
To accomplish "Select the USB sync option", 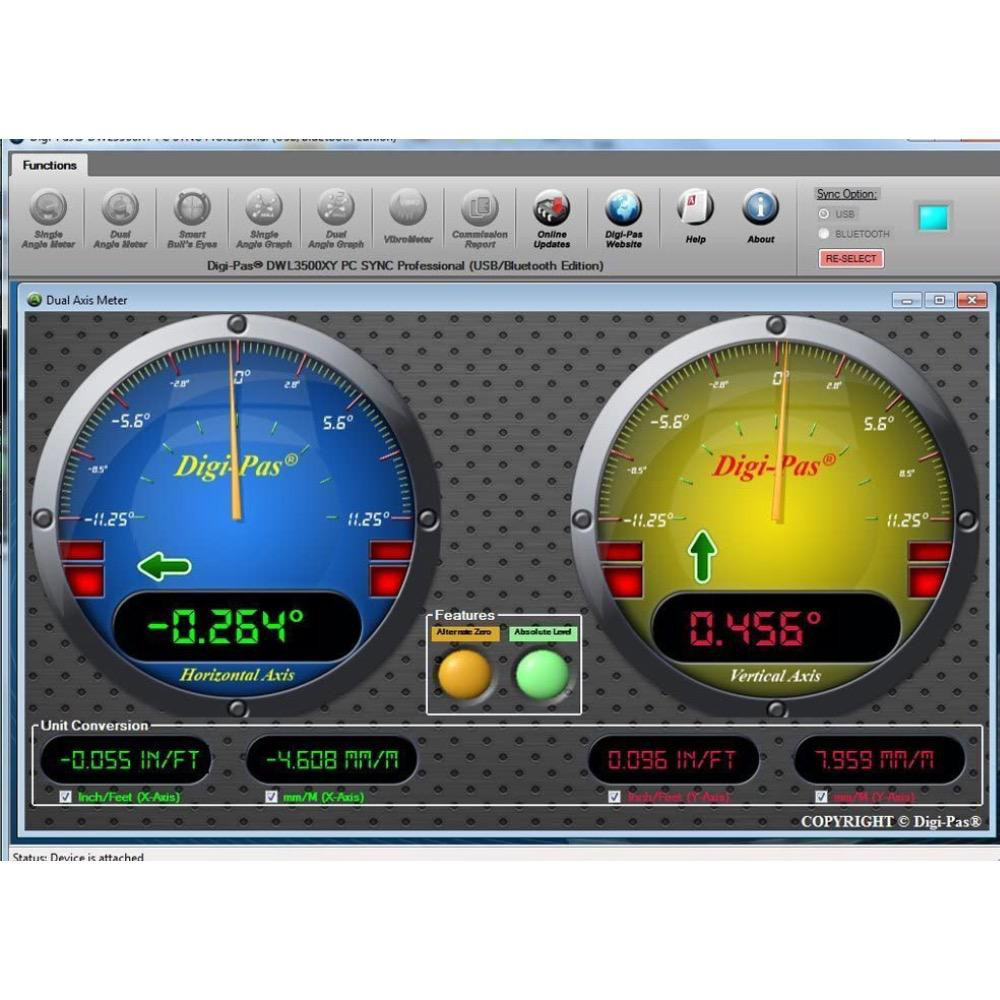I will point(823,213).
